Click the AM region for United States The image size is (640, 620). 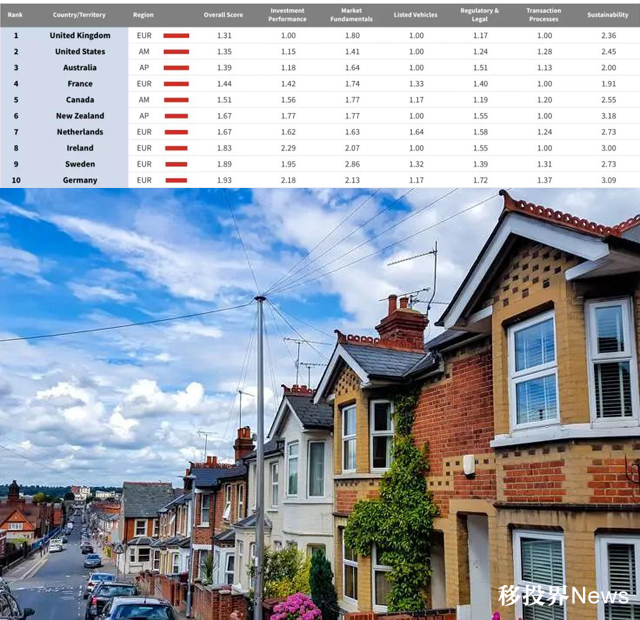click(x=144, y=51)
